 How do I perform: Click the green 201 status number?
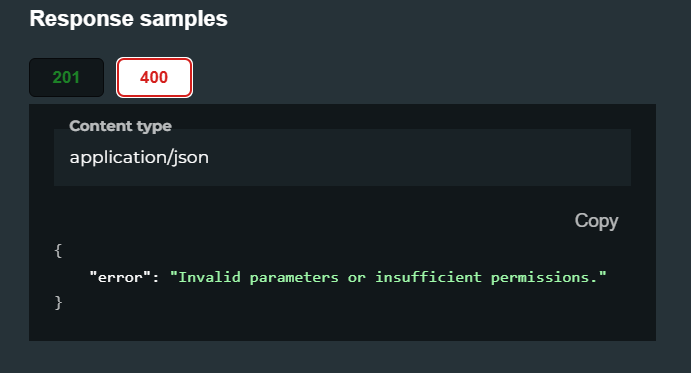click(x=66, y=78)
